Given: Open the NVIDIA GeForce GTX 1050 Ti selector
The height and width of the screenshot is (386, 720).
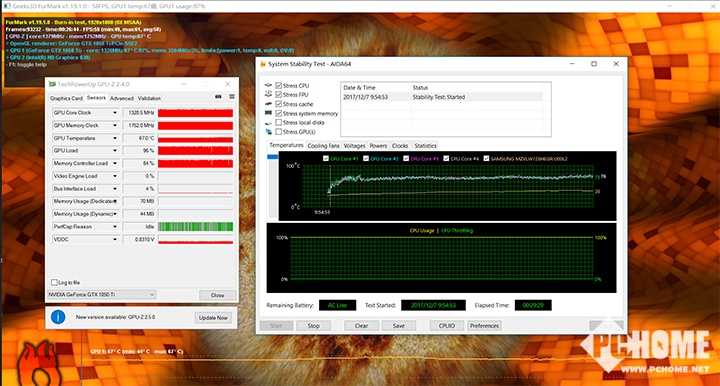Looking at the screenshot, I should click(101, 295).
